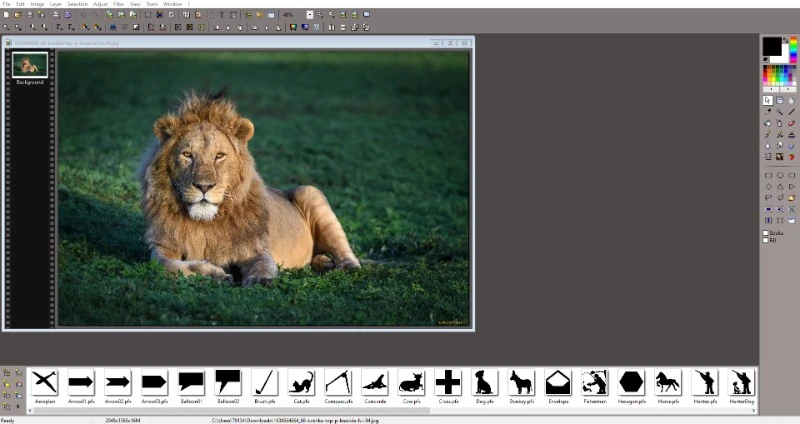Open the Filter menu
800x424 pixels.
(x=118, y=4)
